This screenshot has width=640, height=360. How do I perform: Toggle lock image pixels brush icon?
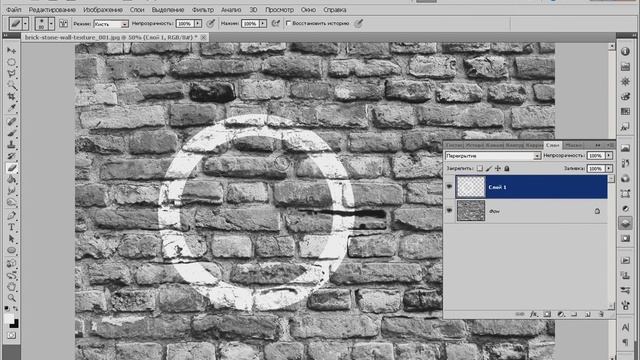[x=489, y=168]
